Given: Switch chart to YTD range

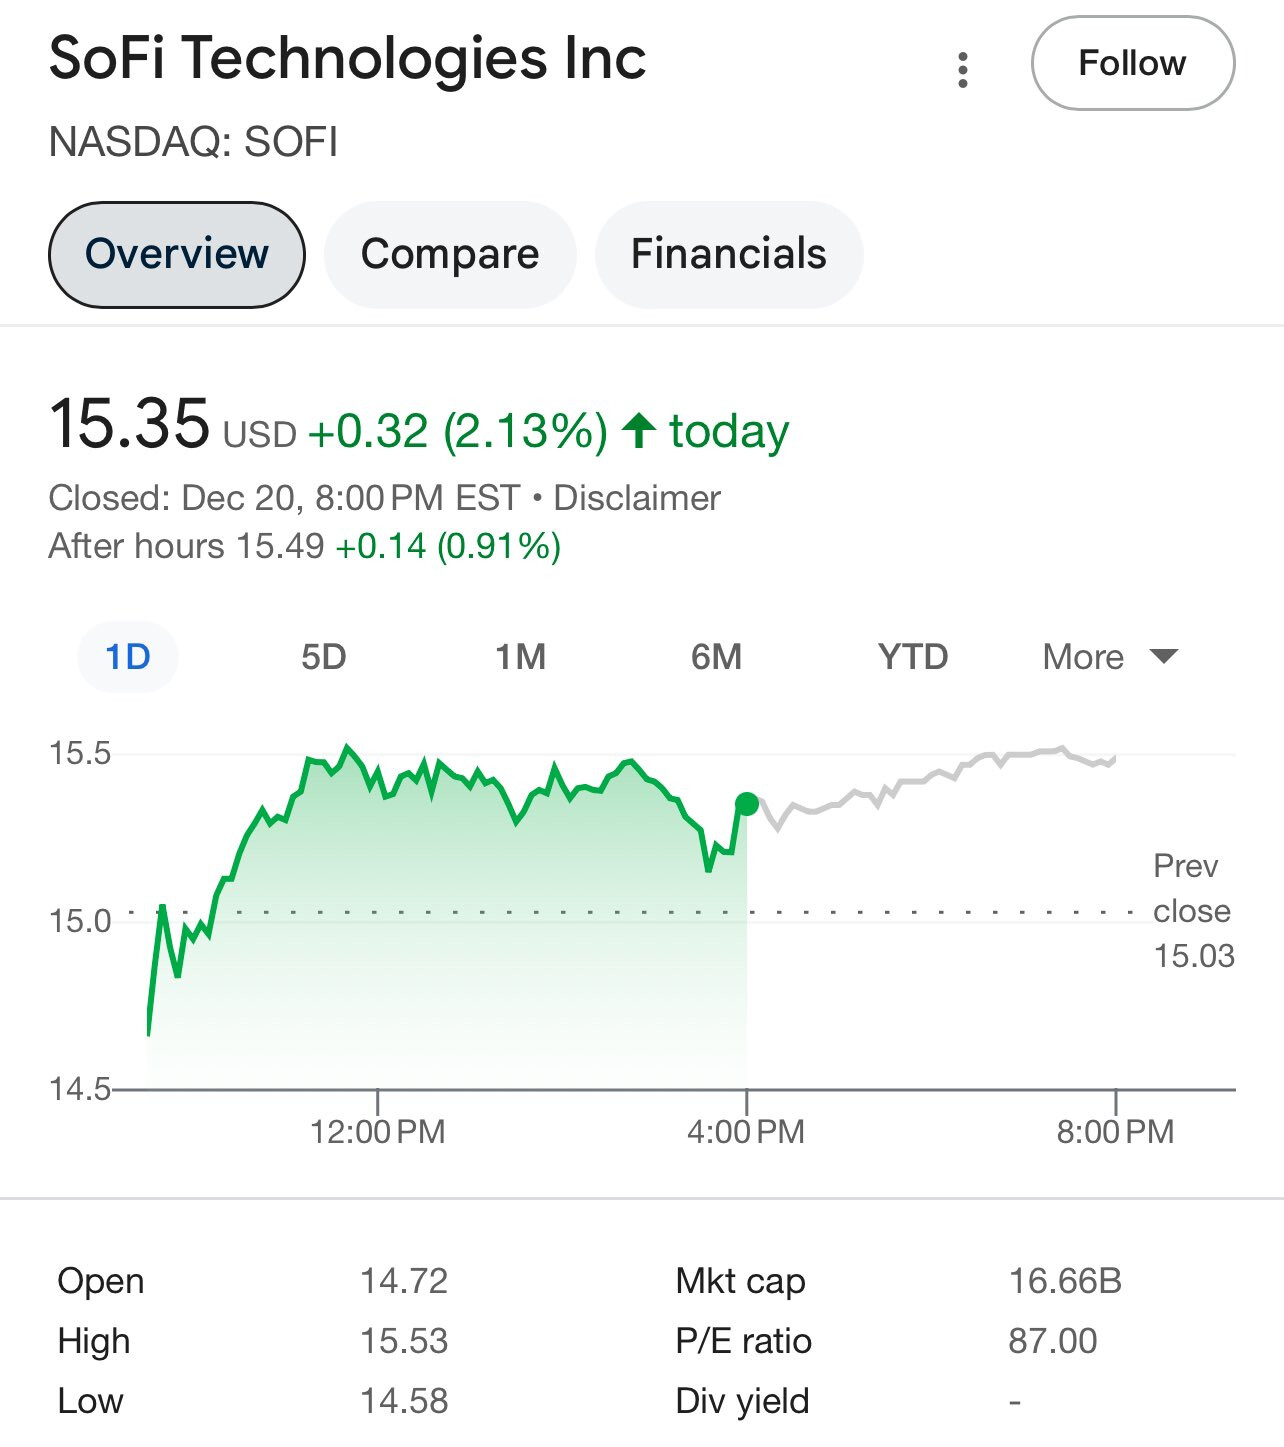Looking at the screenshot, I should [x=912, y=657].
